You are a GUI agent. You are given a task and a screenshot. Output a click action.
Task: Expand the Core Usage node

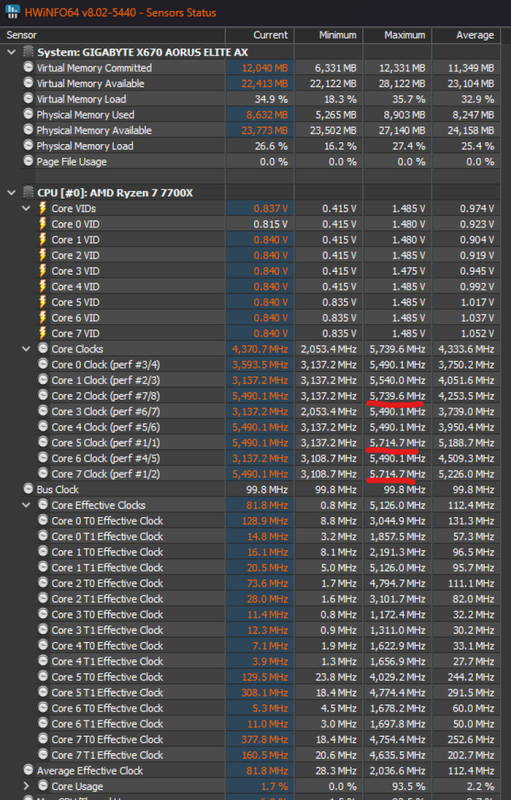click(x=27, y=786)
